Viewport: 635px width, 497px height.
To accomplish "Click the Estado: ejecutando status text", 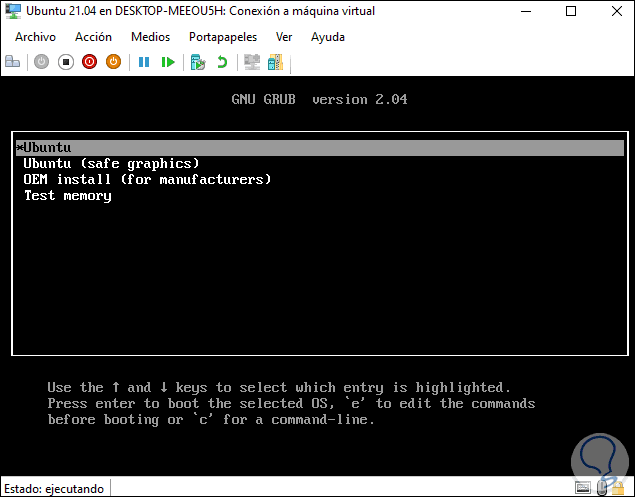I will click(x=54, y=488).
